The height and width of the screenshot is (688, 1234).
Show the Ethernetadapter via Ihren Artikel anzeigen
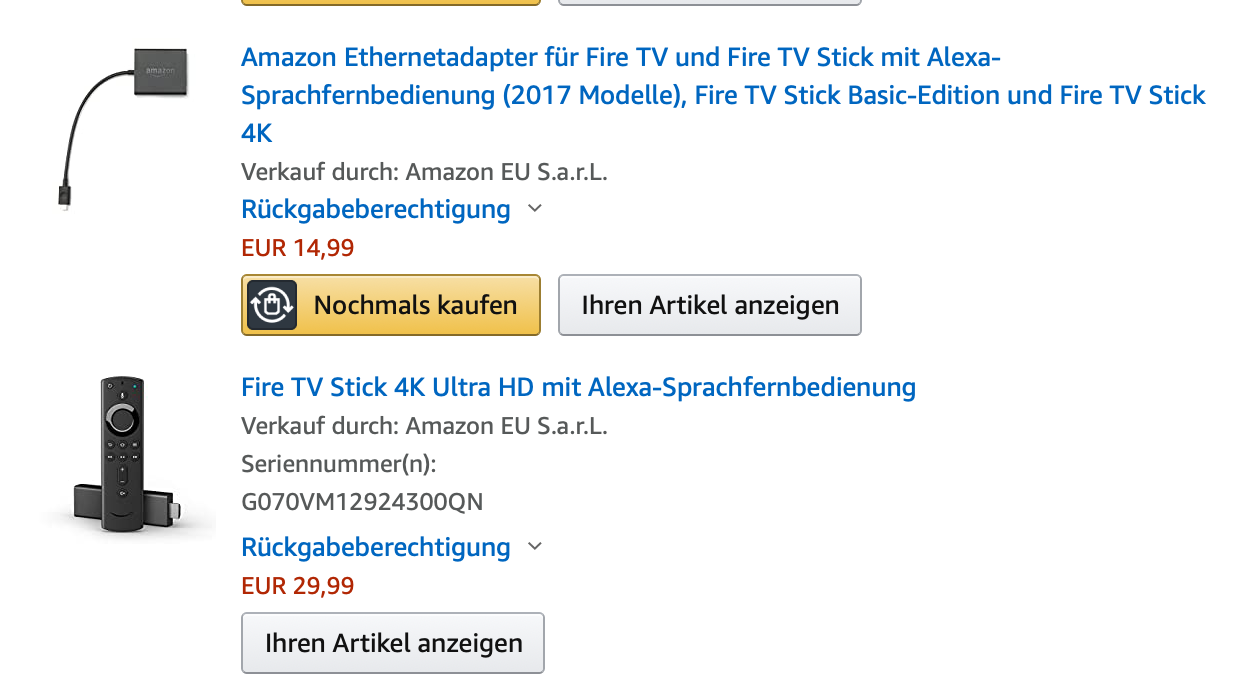(x=709, y=305)
